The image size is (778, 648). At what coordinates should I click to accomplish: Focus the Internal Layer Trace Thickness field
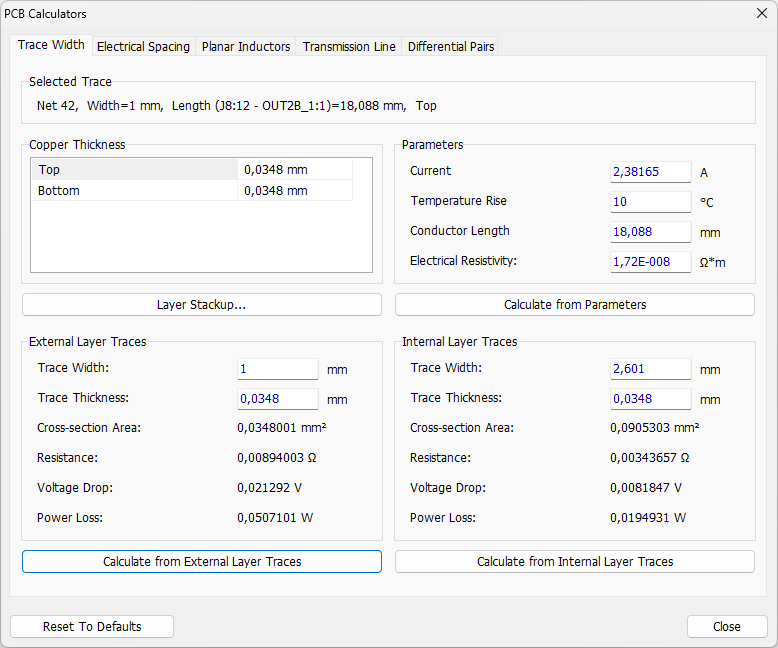tap(650, 399)
